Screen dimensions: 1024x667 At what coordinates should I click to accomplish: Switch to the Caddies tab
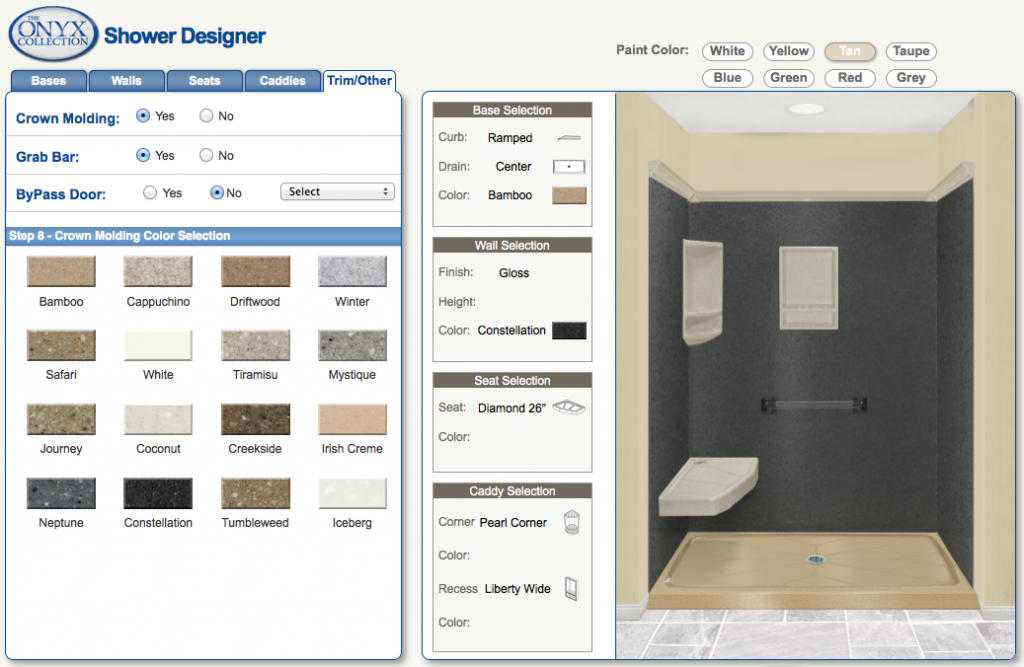(x=282, y=81)
